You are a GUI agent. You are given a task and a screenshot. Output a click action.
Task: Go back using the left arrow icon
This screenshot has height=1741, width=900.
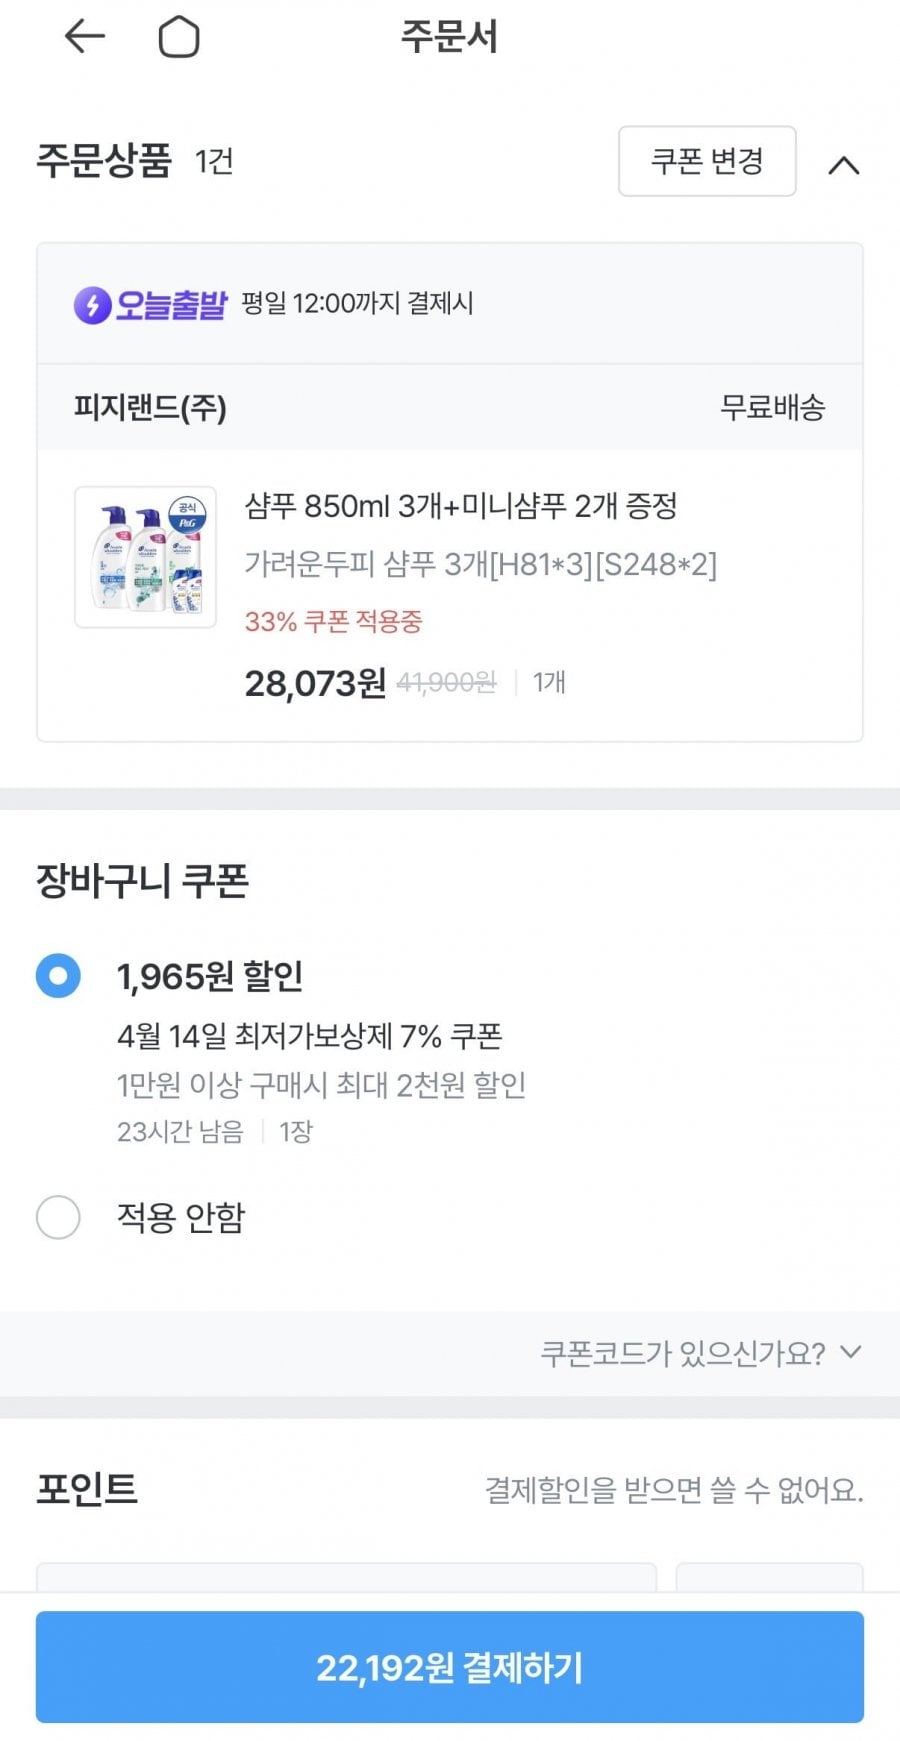pyautogui.click(x=84, y=37)
